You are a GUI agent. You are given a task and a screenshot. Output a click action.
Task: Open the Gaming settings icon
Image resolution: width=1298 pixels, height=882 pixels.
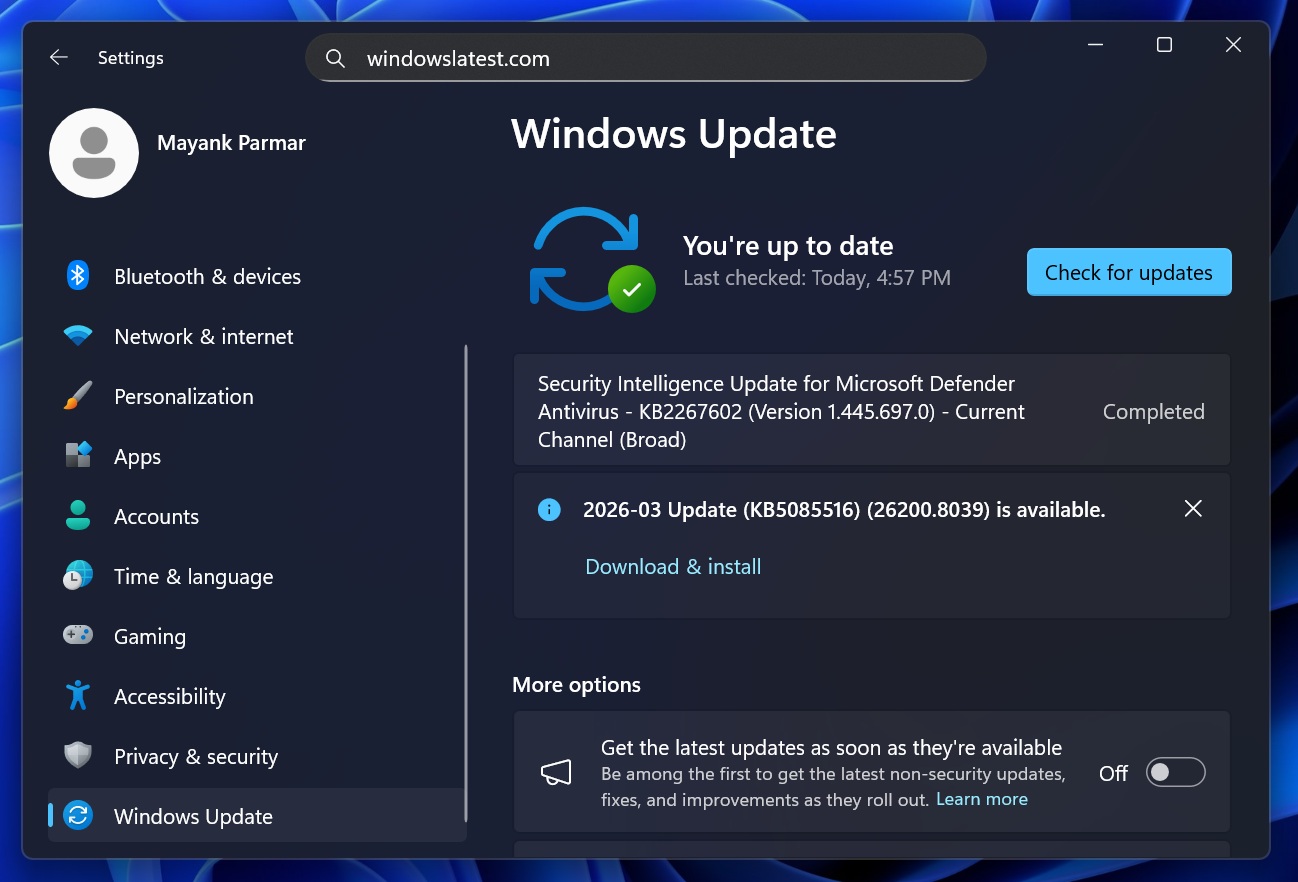pyautogui.click(x=77, y=636)
